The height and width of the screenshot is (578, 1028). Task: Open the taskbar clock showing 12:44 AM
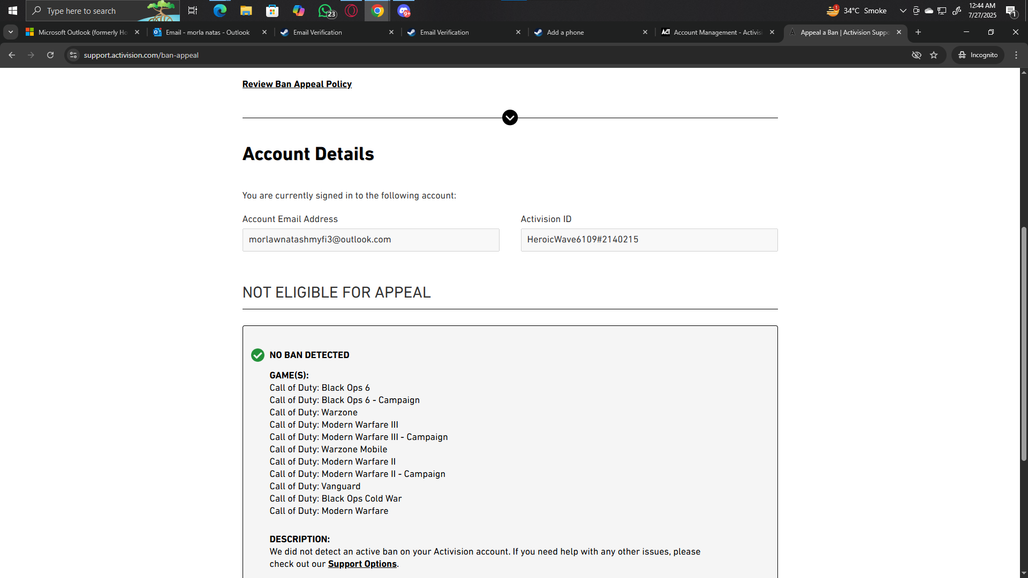982,10
